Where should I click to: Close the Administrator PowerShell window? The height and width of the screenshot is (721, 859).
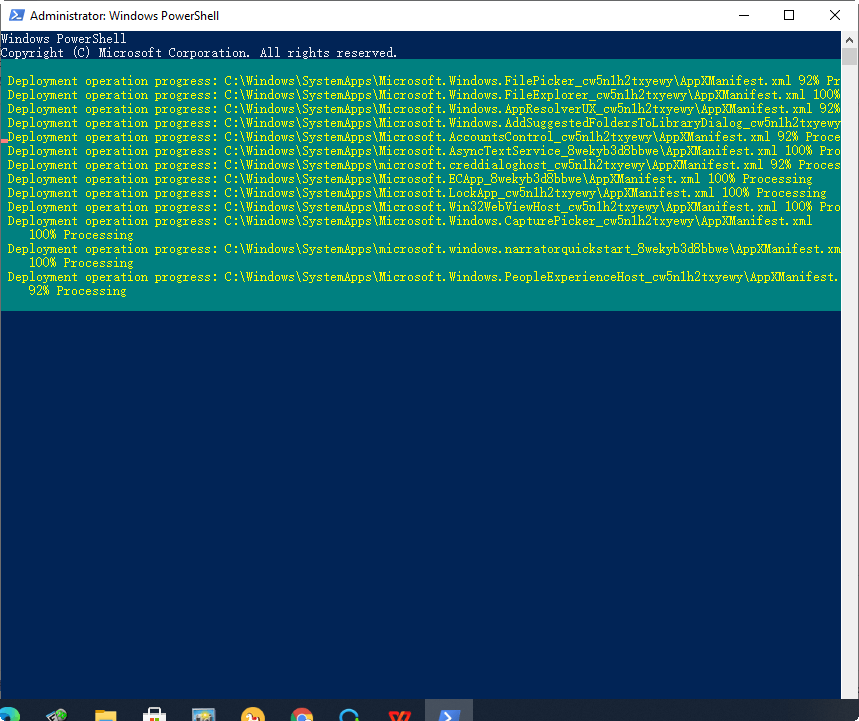pos(835,16)
